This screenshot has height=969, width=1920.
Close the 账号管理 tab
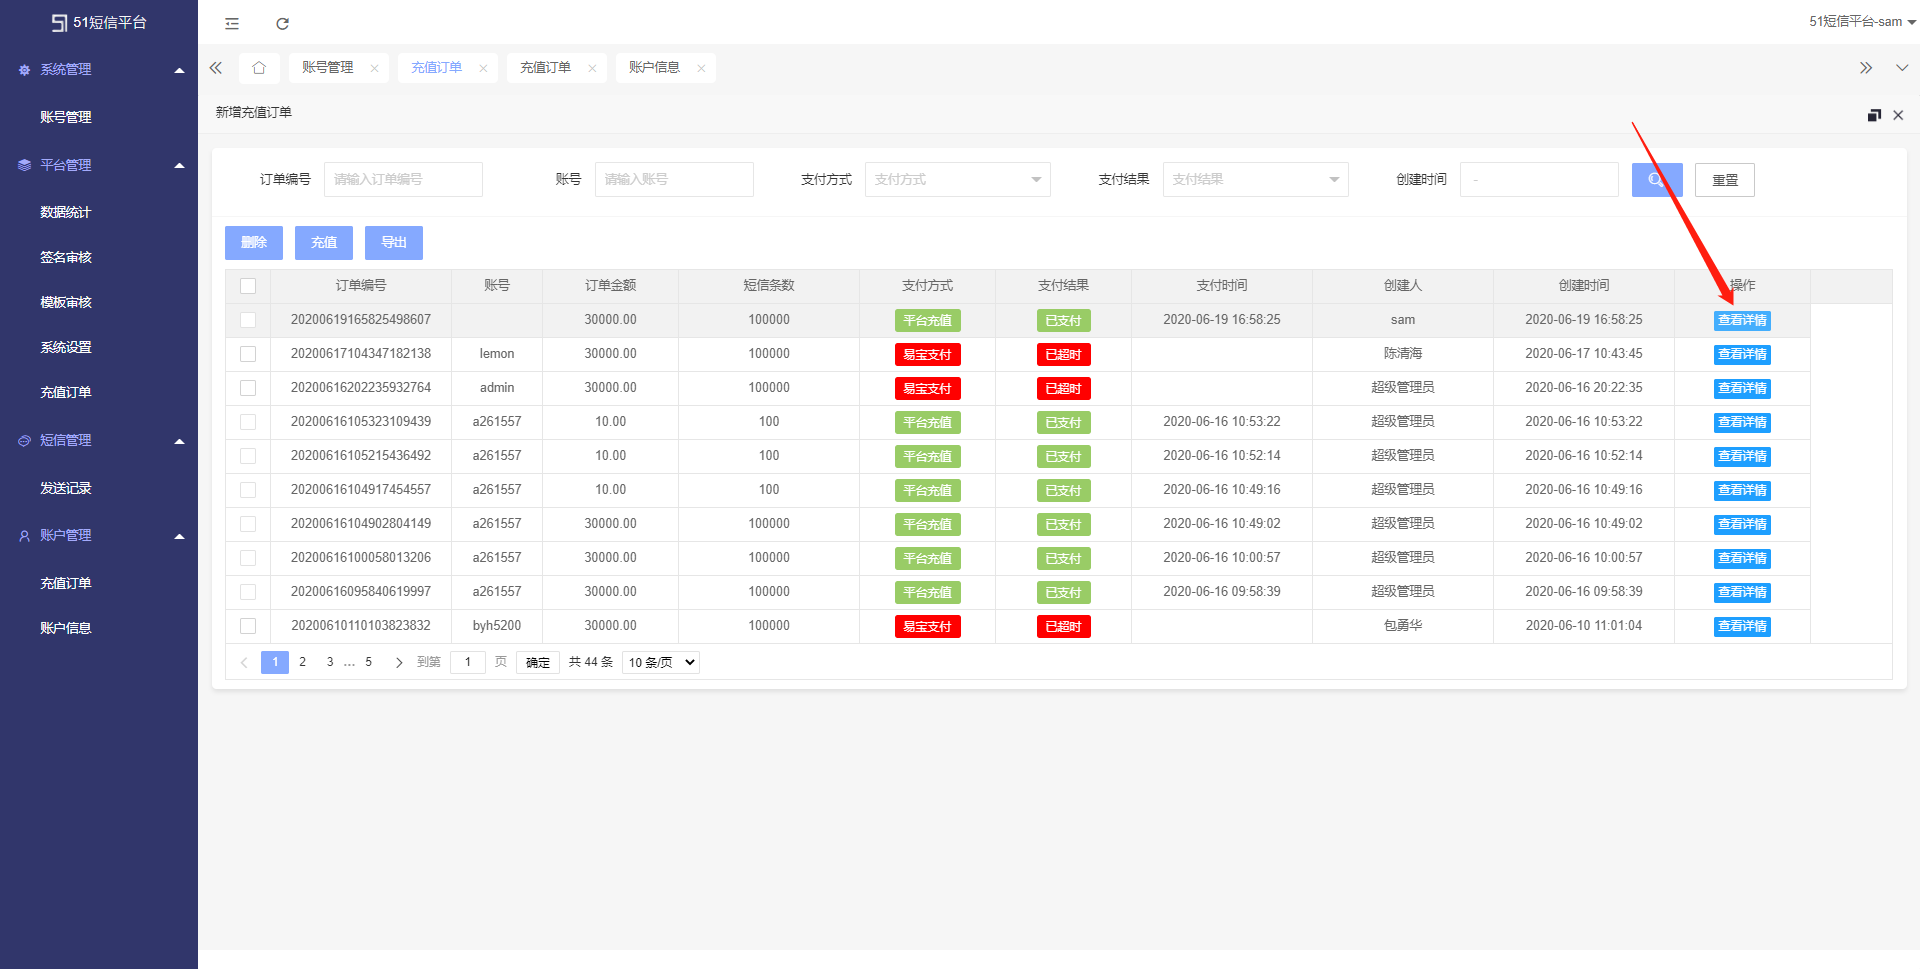pyautogui.click(x=374, y=68)
